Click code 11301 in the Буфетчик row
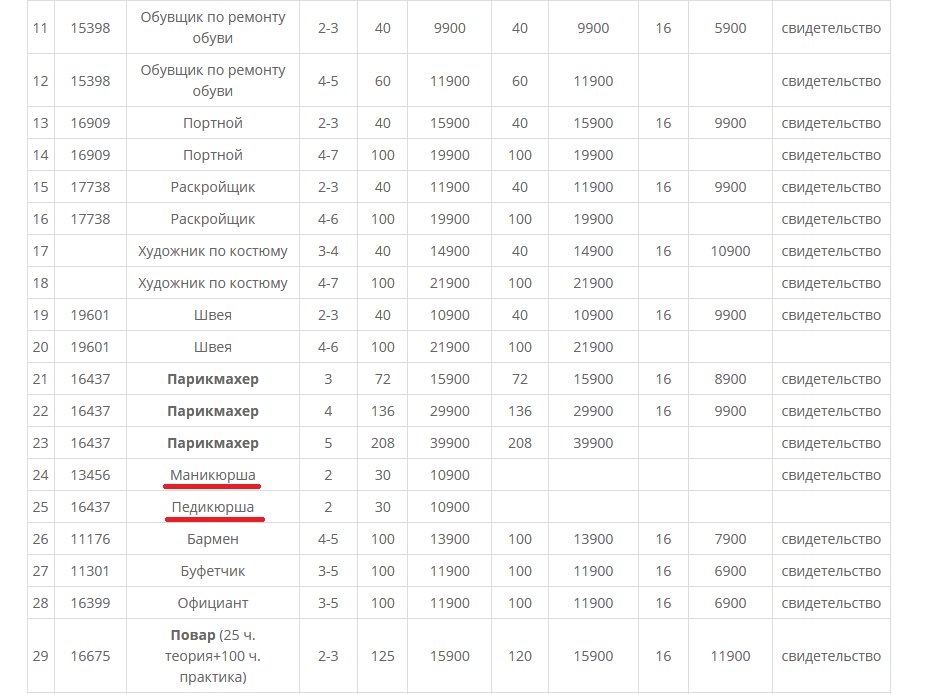The image size is (931, 694). point(90,571)
